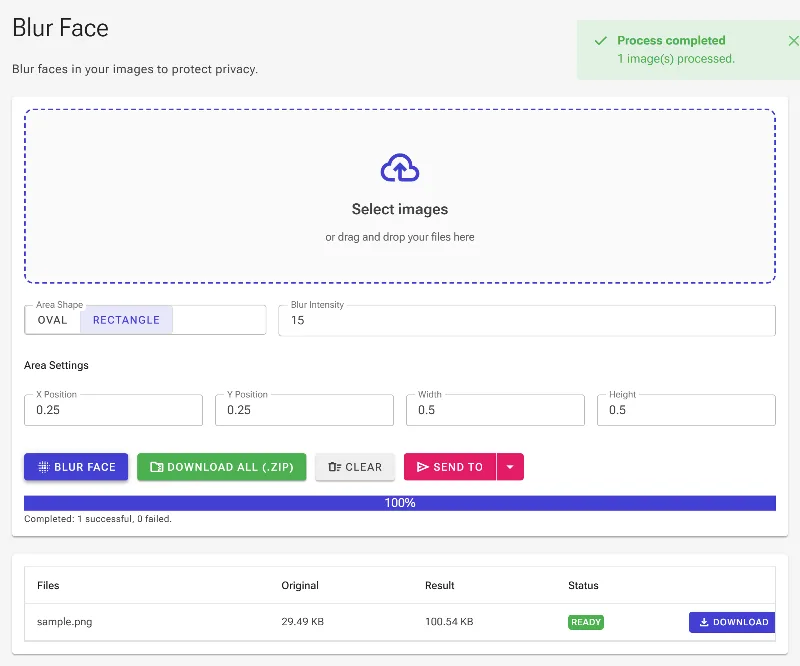Screen dimensions: 800x666
Task: Edit the Blur Intensity field
Action: (x=527, y=320)
